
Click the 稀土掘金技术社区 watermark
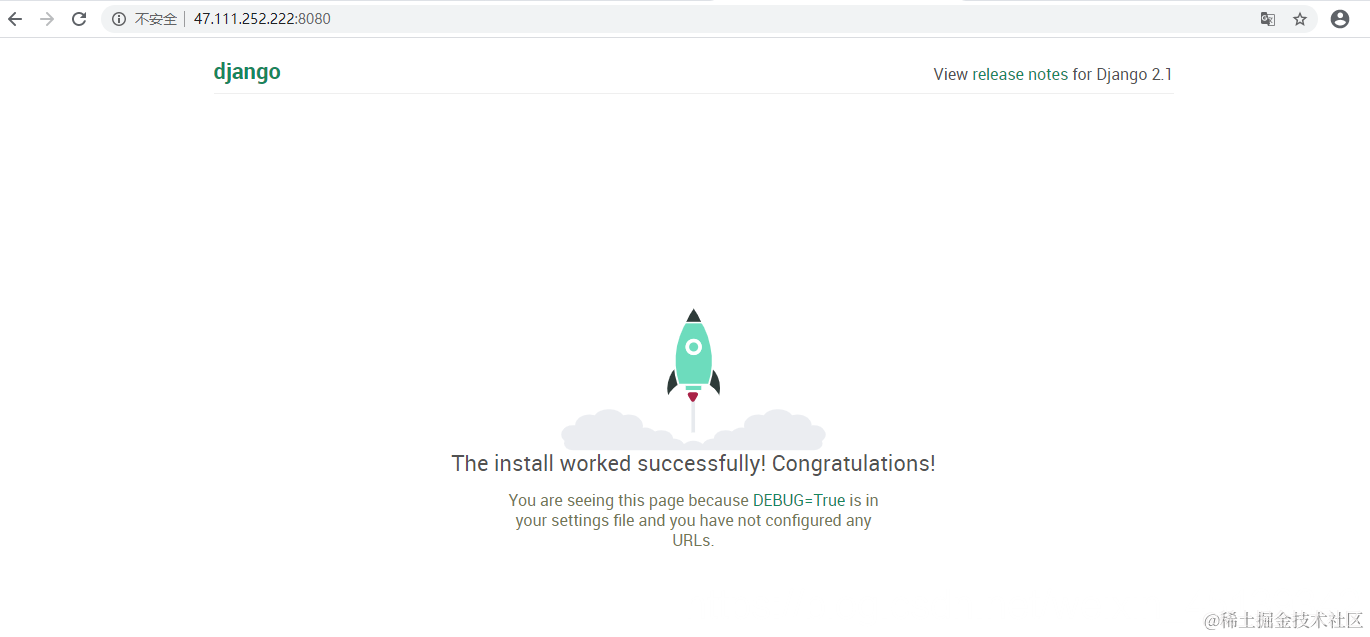click(x=1284, y=620)
